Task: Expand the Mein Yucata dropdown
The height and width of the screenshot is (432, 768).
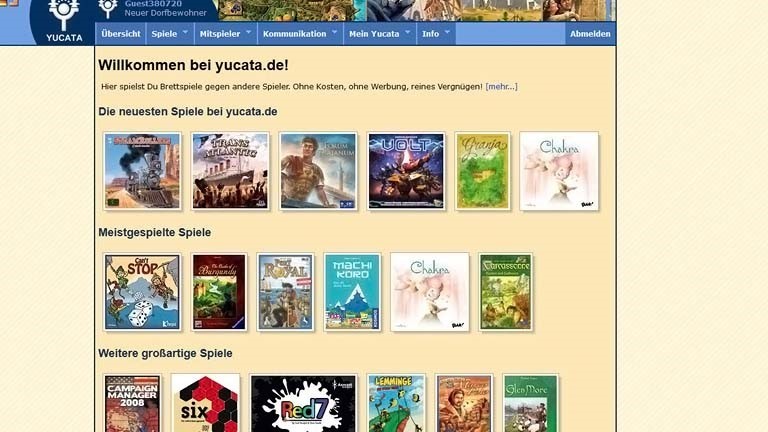Action: coord(379,34)
